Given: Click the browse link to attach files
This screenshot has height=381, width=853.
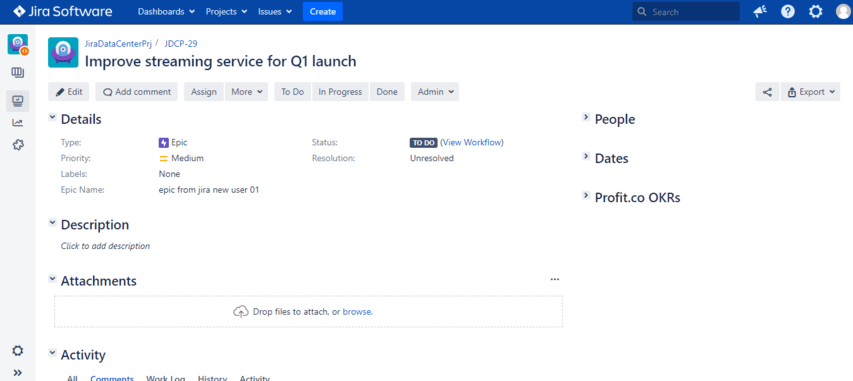Looking at the screenshot, I should 357,312.
